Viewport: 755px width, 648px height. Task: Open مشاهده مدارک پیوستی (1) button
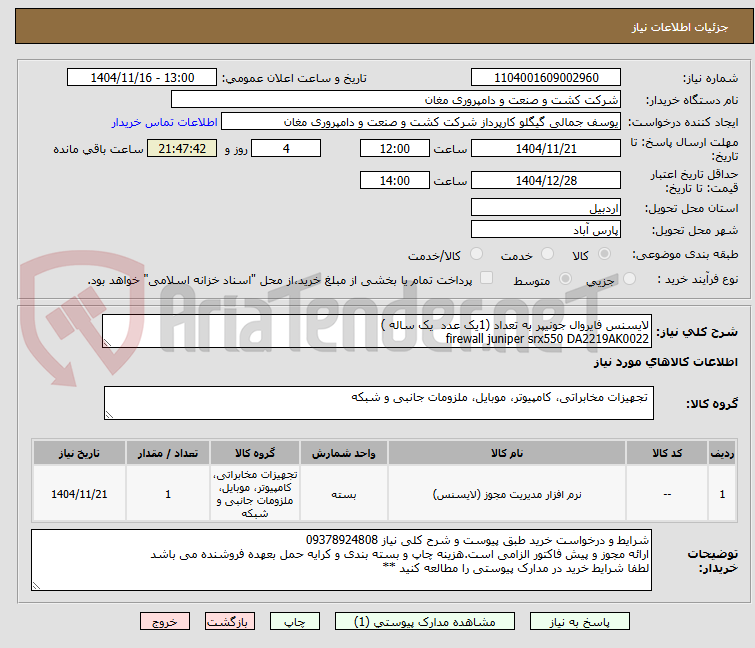pyautogui.click(x=425, y=622)
